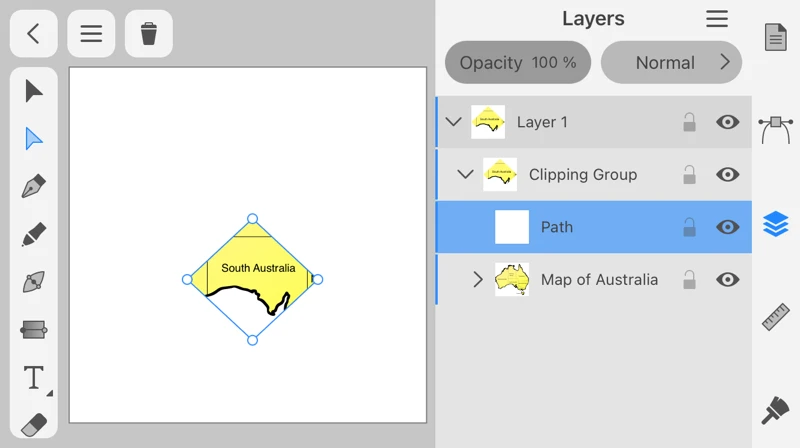Open the main menu beside back button
The height and width of the screenshot is (448, 800).
pyautogui.click(x=91, y=34)
